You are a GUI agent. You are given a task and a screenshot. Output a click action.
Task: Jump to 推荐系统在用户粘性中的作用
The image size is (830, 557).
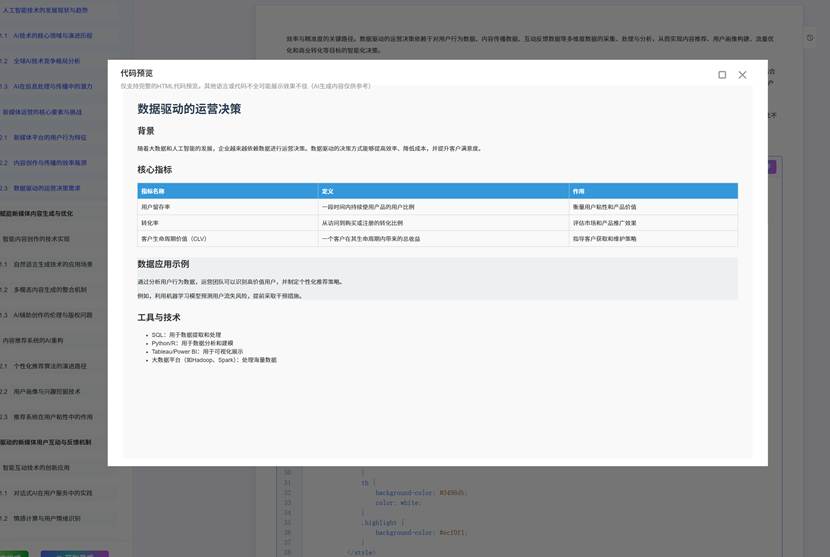pos(52,417)
